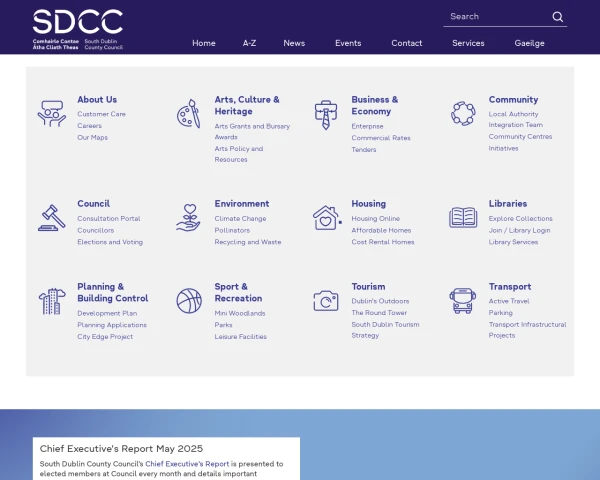
Task: Open Local Authority Integration Team link
Action: (515, 119)
